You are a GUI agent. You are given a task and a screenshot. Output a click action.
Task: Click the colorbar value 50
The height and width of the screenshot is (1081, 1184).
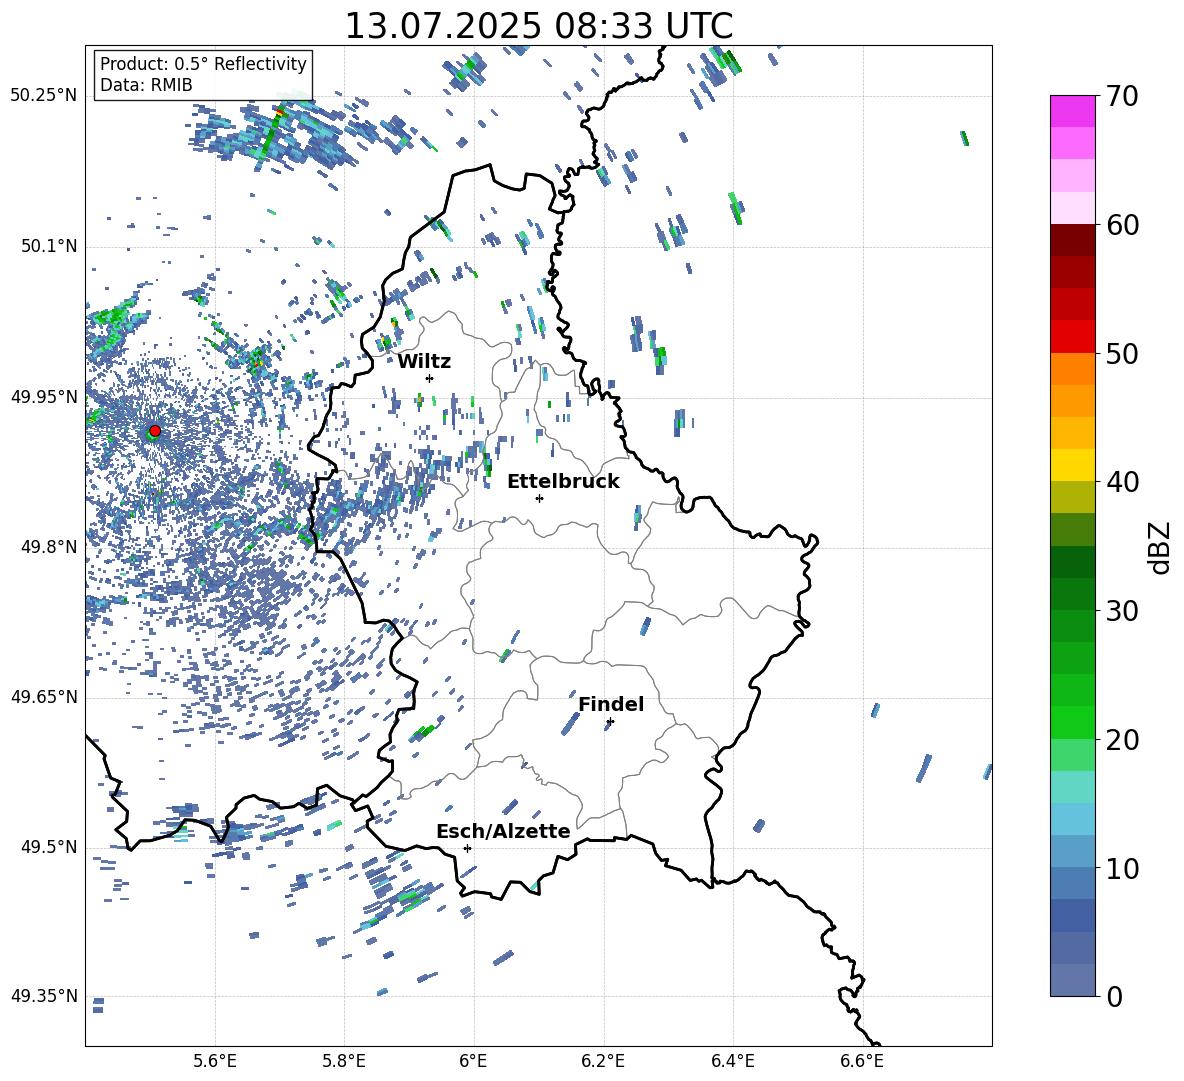[1122, 353]
